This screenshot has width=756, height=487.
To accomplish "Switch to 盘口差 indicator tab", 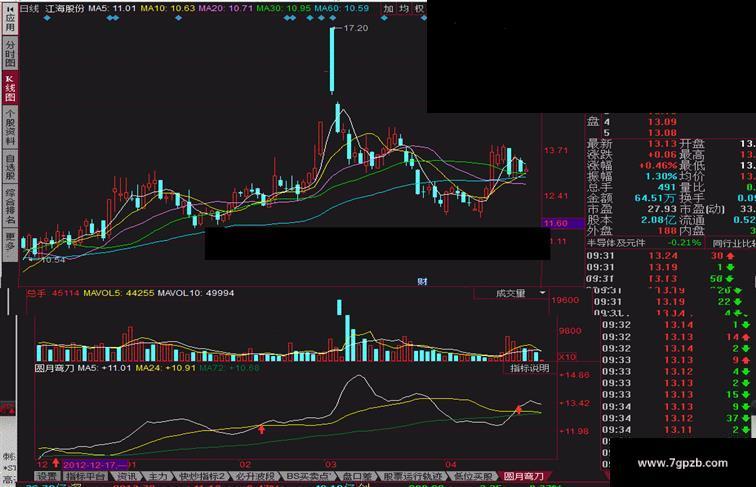I will pyautogui.click(x=357, y=476).
